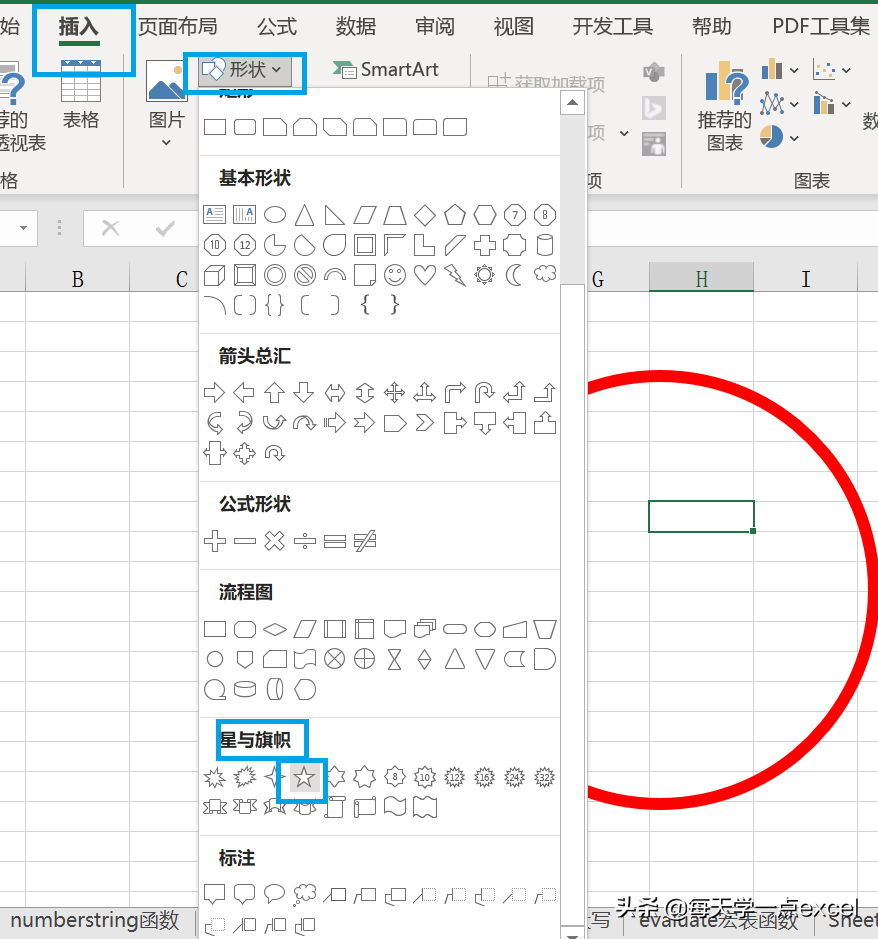
Task: Open the Developer tab
Action: coord(613,26)
